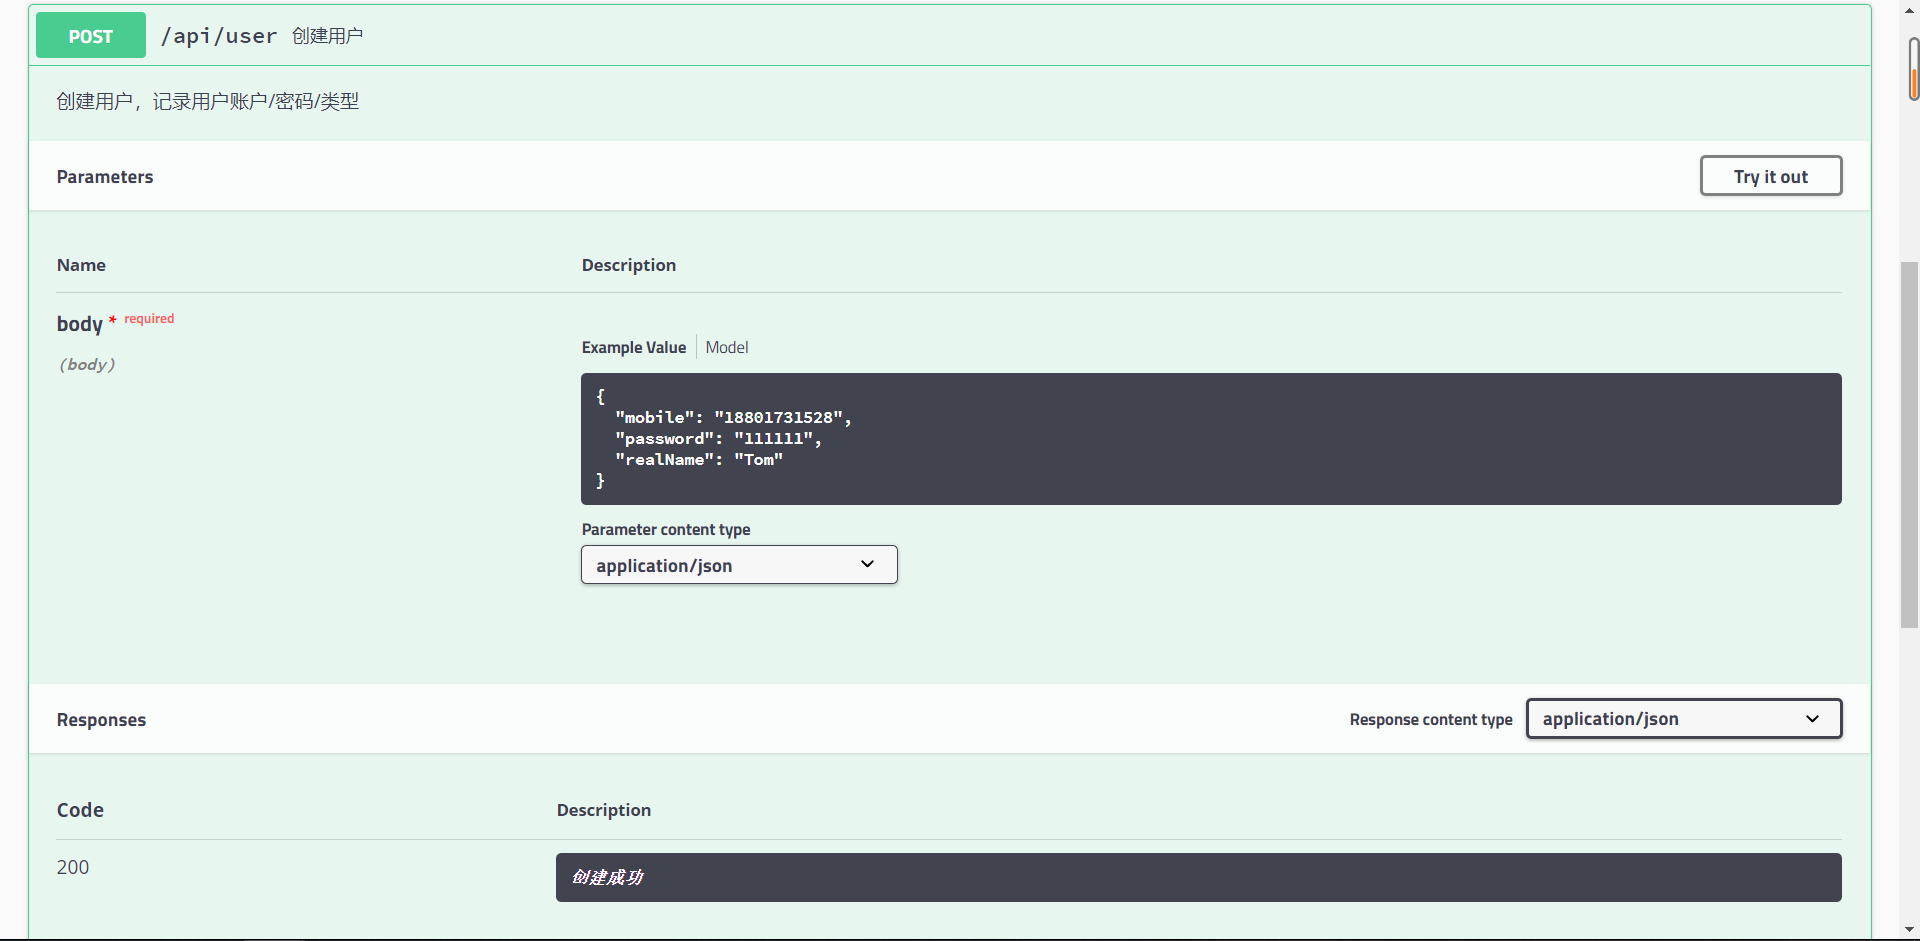
Task: Click the Parameters section heading
Action: 105,177
